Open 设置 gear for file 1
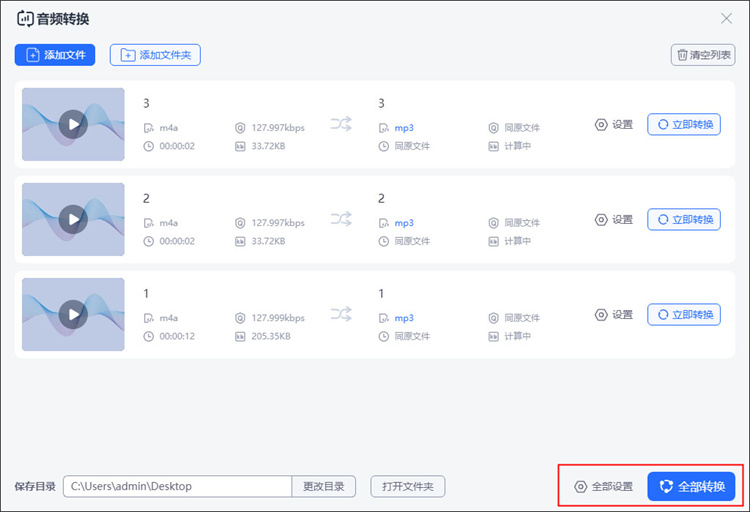 [x=614, y=314]
